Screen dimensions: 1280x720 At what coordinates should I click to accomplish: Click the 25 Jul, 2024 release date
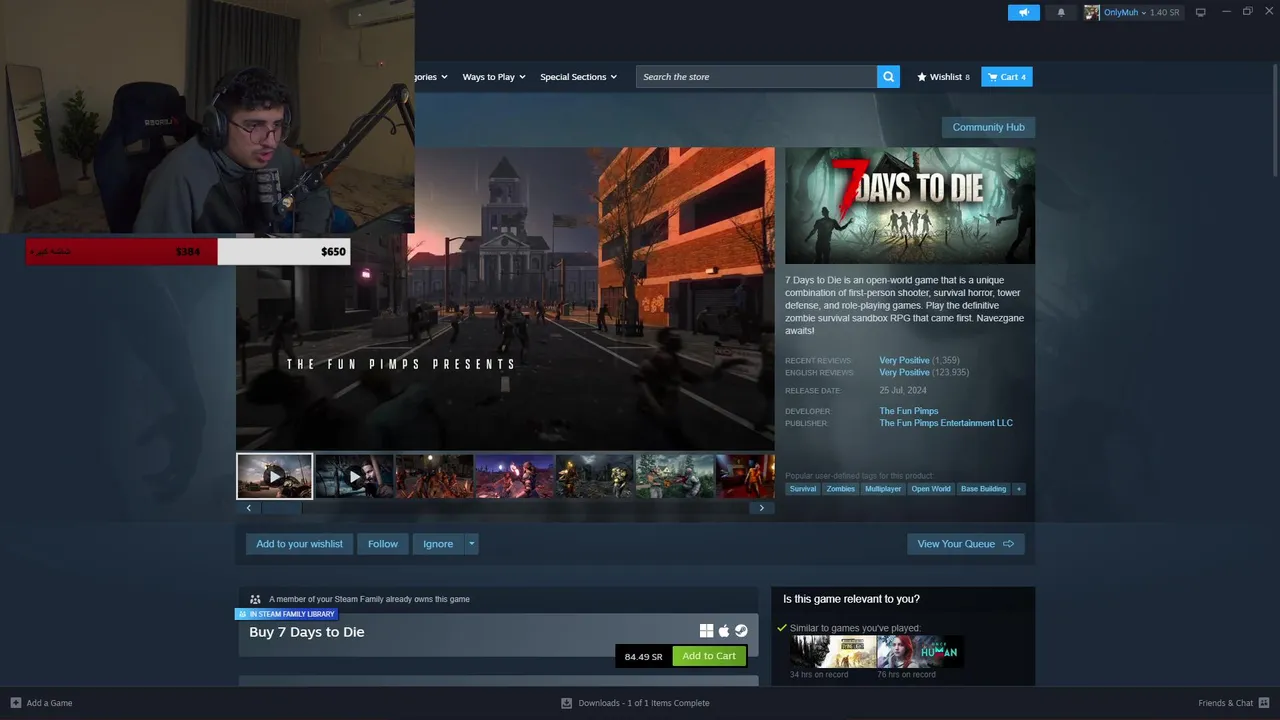(902, 391)
